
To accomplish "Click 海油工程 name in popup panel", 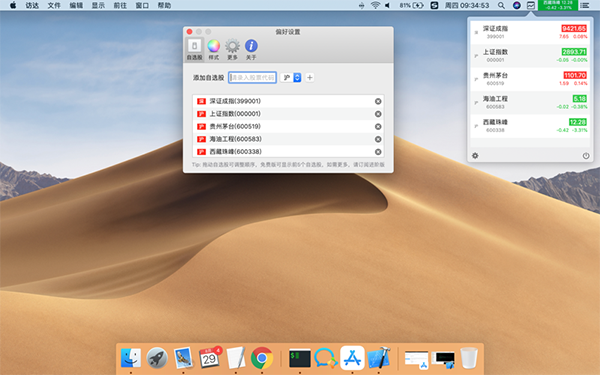I will 495,98.
